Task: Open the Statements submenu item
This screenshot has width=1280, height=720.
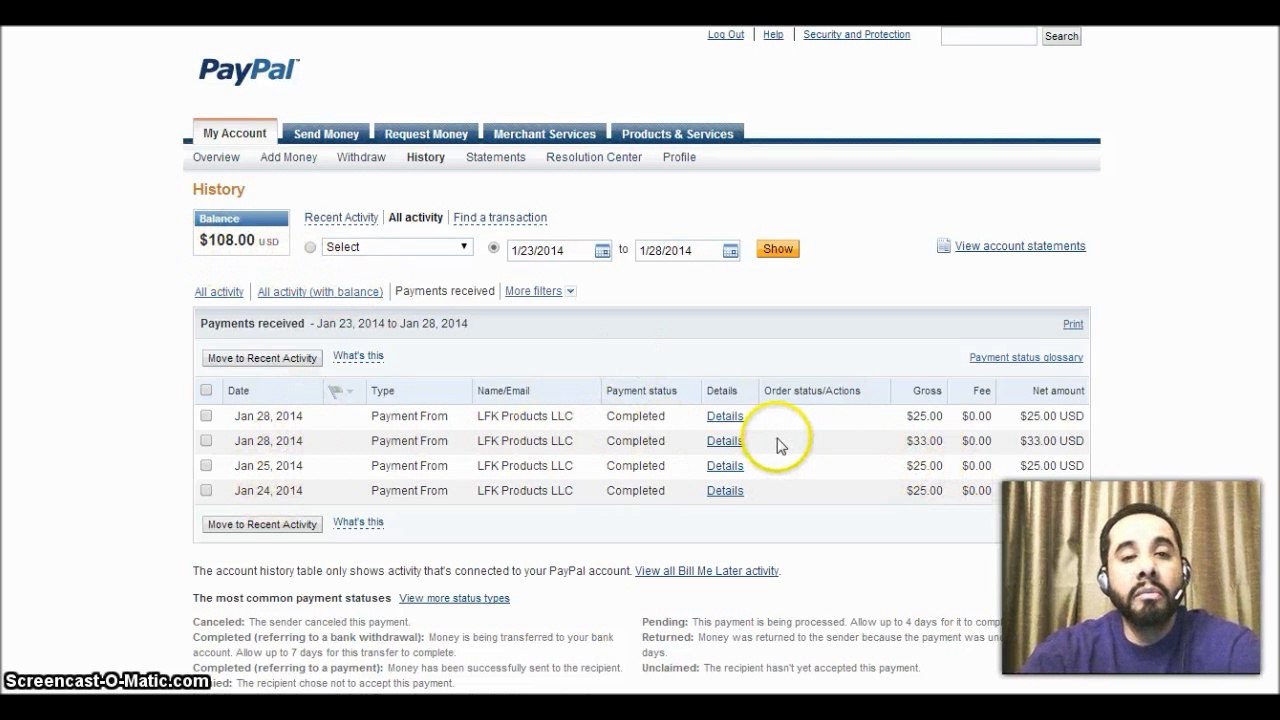Action: (495, 157)
